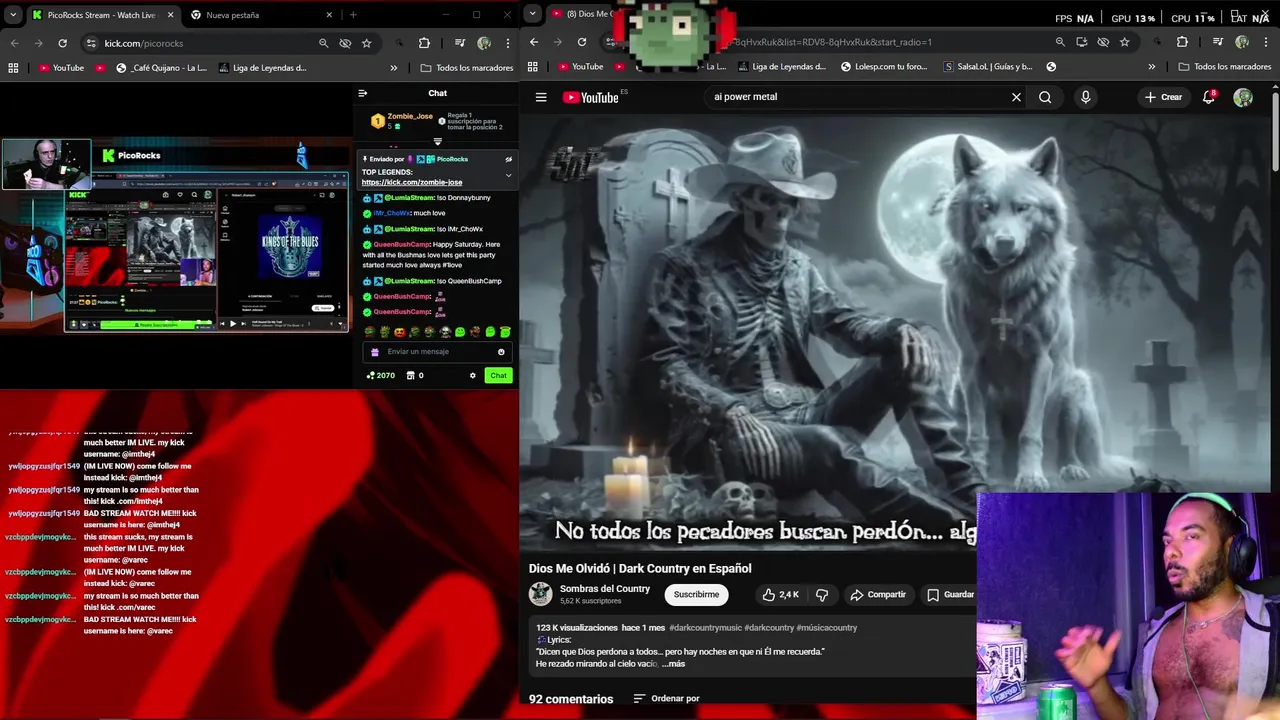The width and height of the screenshot is (1280, 720).
Task: Open apps grid in Kick bookmarks bar
Action: (x=13, y=68)
